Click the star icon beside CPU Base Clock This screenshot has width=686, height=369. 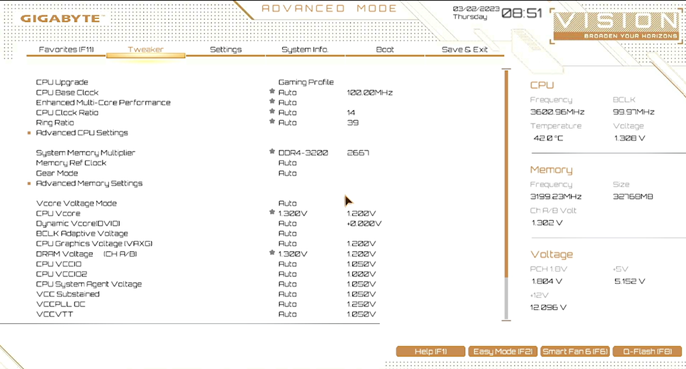pyautogui.click(x=272, y=91)
